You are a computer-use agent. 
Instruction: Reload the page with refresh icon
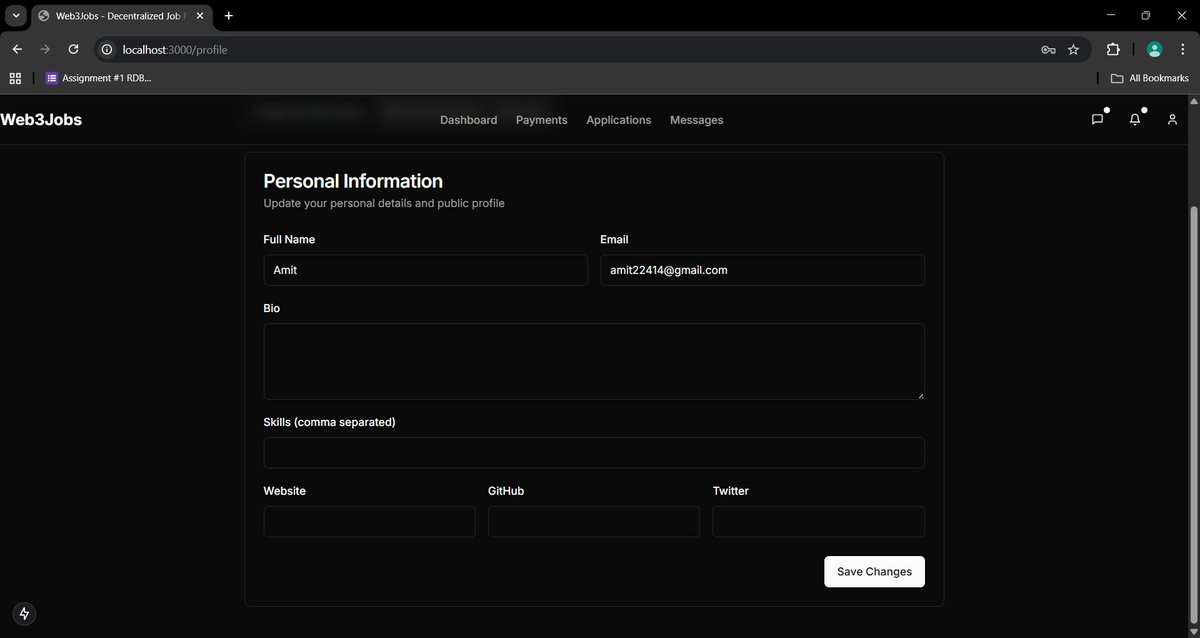[x=73, y=49]
